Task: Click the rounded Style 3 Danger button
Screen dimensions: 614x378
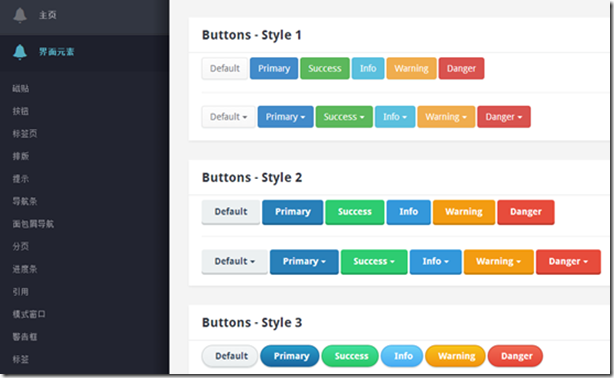Action: [515, 356]
